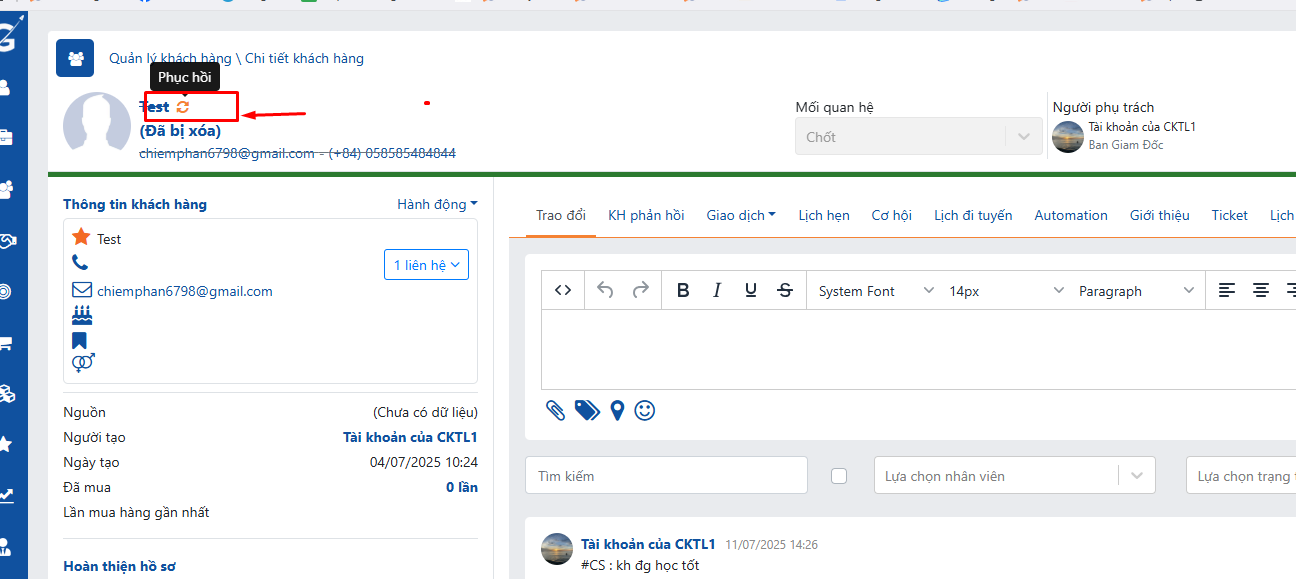This screenshot has height=579, width=1296.
Task: Tick the checkbox beside the search field
Action: [839, 476]
